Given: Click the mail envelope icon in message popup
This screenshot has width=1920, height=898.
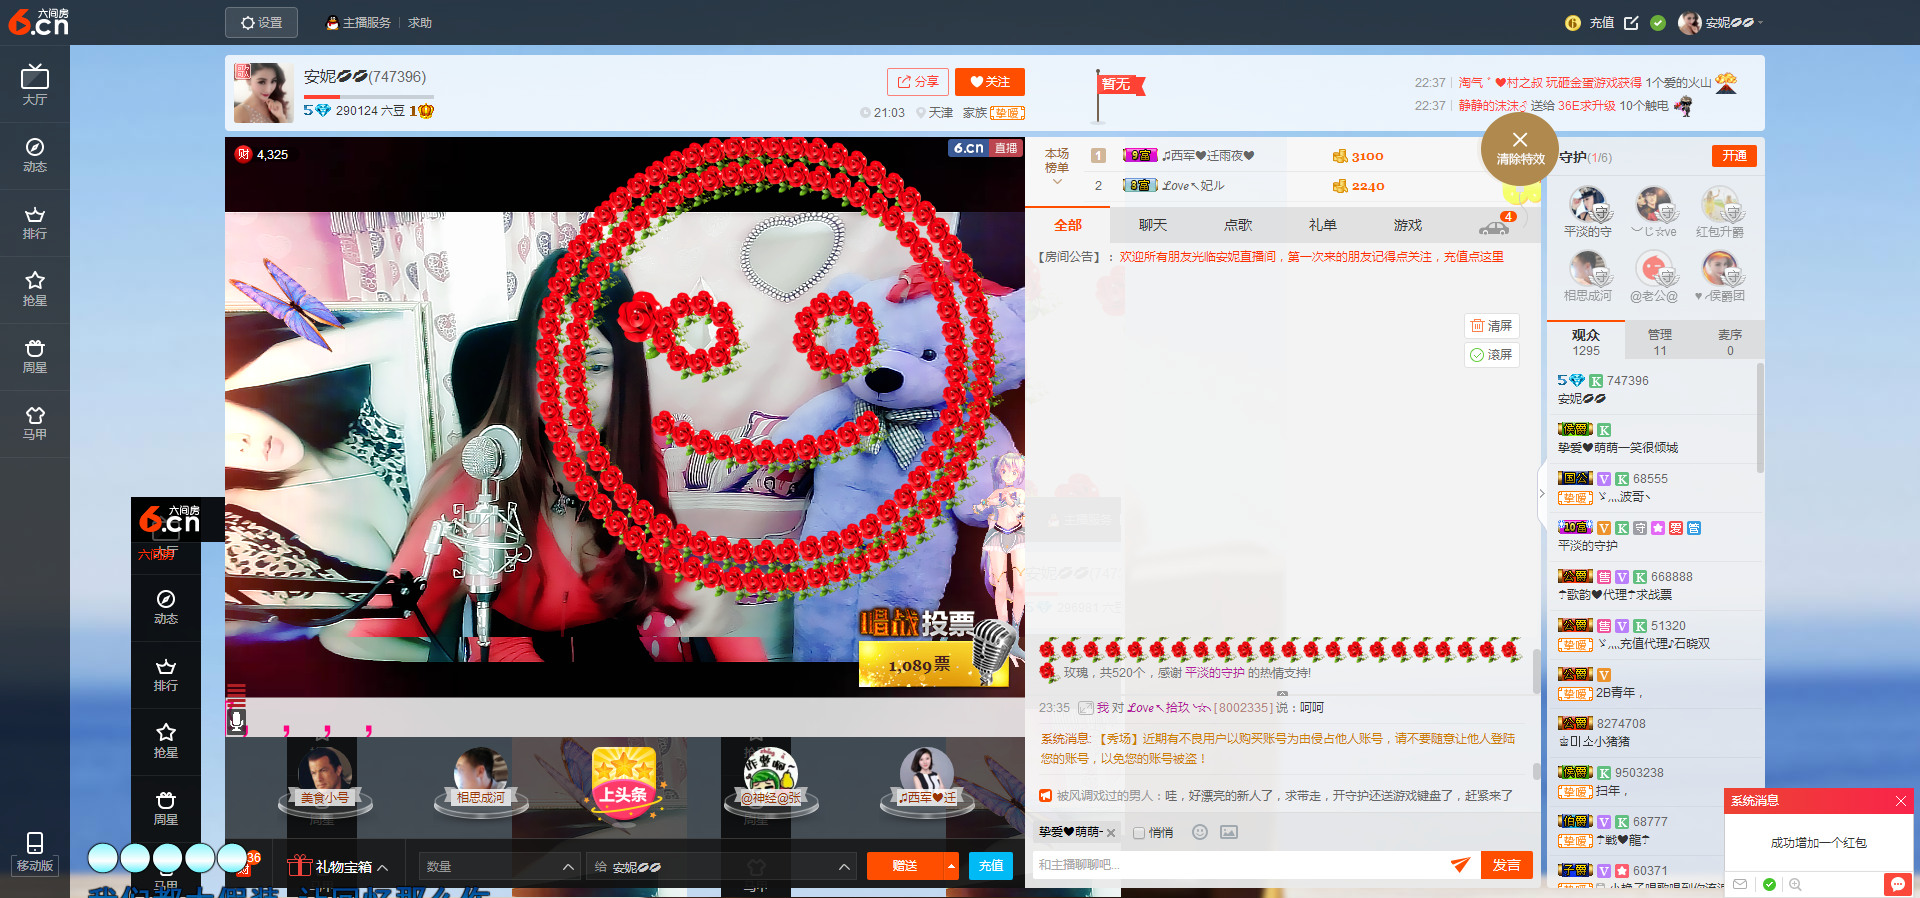Looking at the screenshot, I should [x=1741, y=884].
